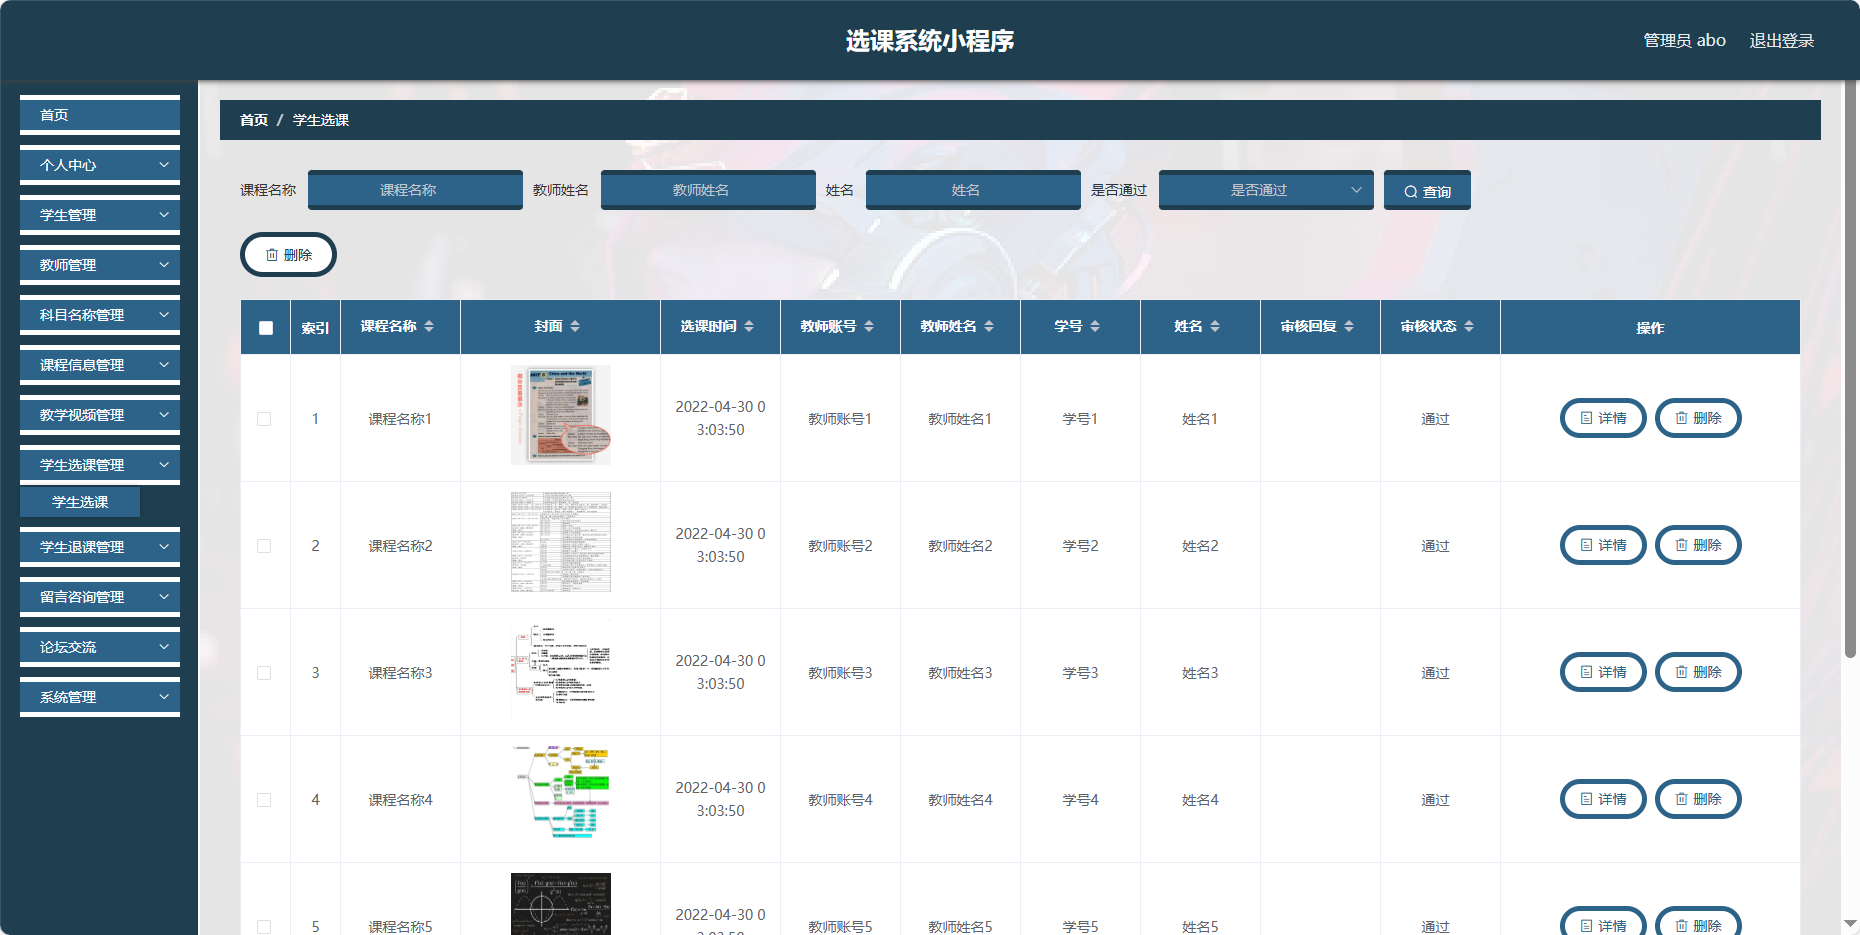Expand the 留言咨询管理 sidebar menu
The image size is (1860, 935).
[100, 597]
